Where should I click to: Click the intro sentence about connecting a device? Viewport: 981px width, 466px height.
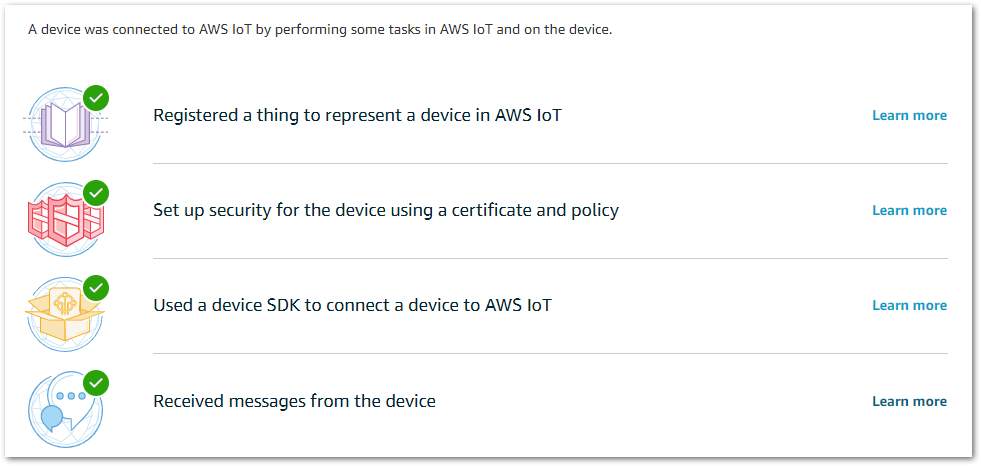(320, 30)
